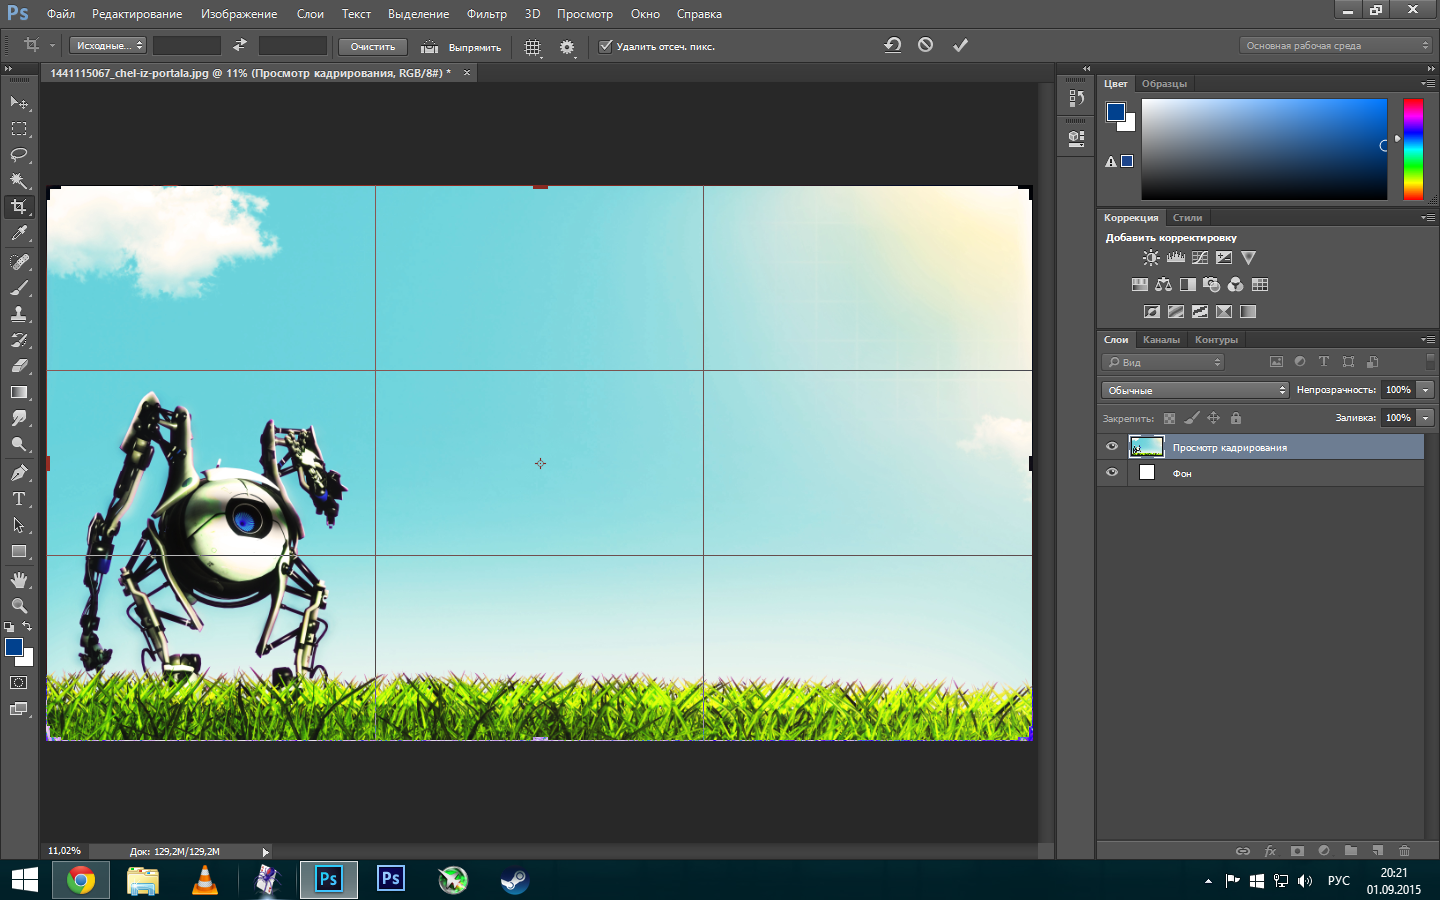Open 'Исходные...' crop ratio dropdown
The height and width of the screenshot is (900, 1440).
coord(108,46)
